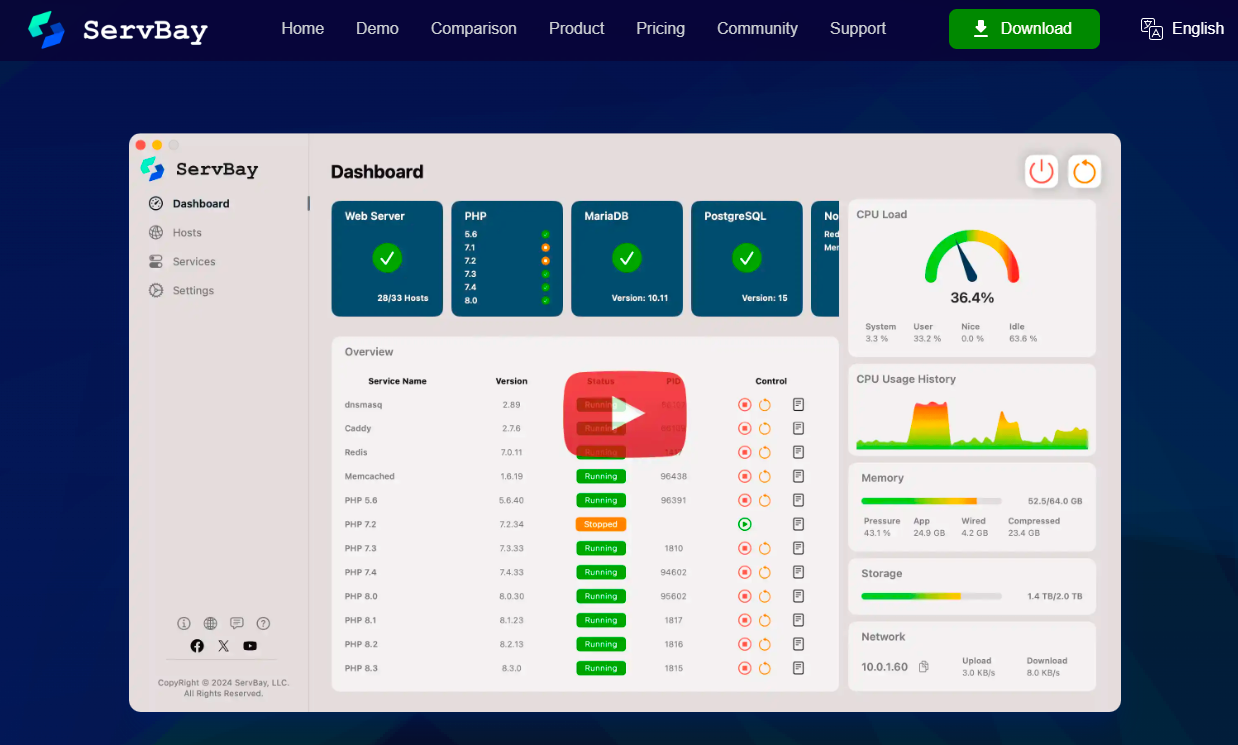The height and width of the screenshot is (745, 1238).
Task: Stop the PHP 7.4 service
Action: click(744, 572)
